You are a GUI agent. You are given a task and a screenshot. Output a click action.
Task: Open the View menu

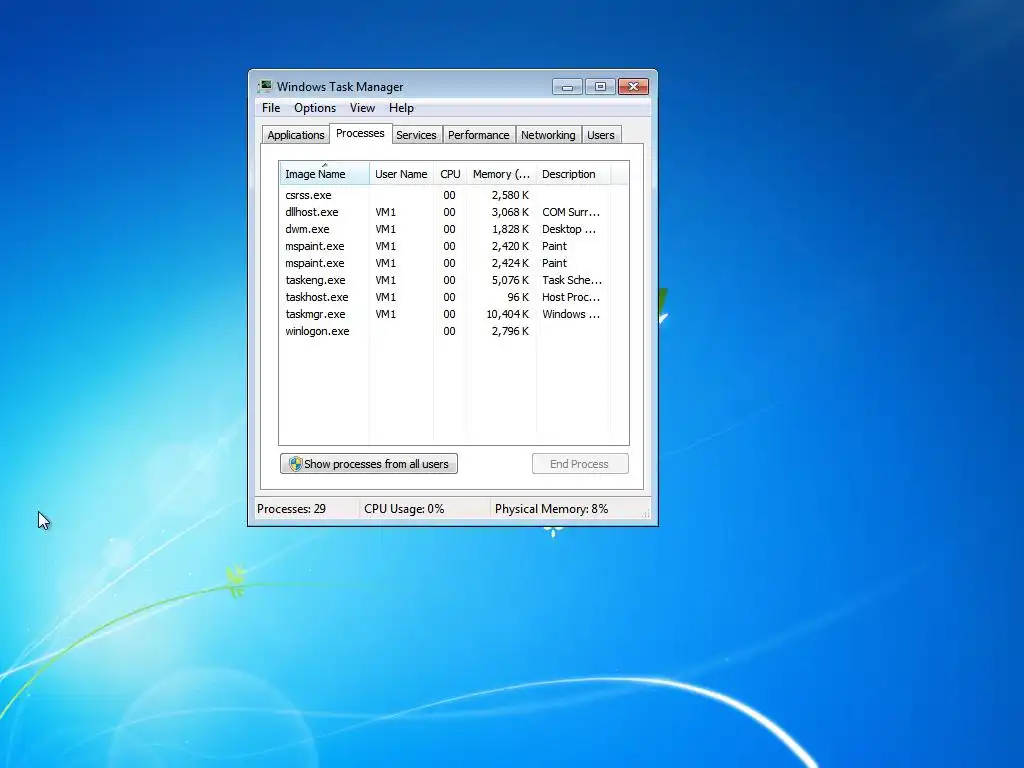click(x=362, y=108)
